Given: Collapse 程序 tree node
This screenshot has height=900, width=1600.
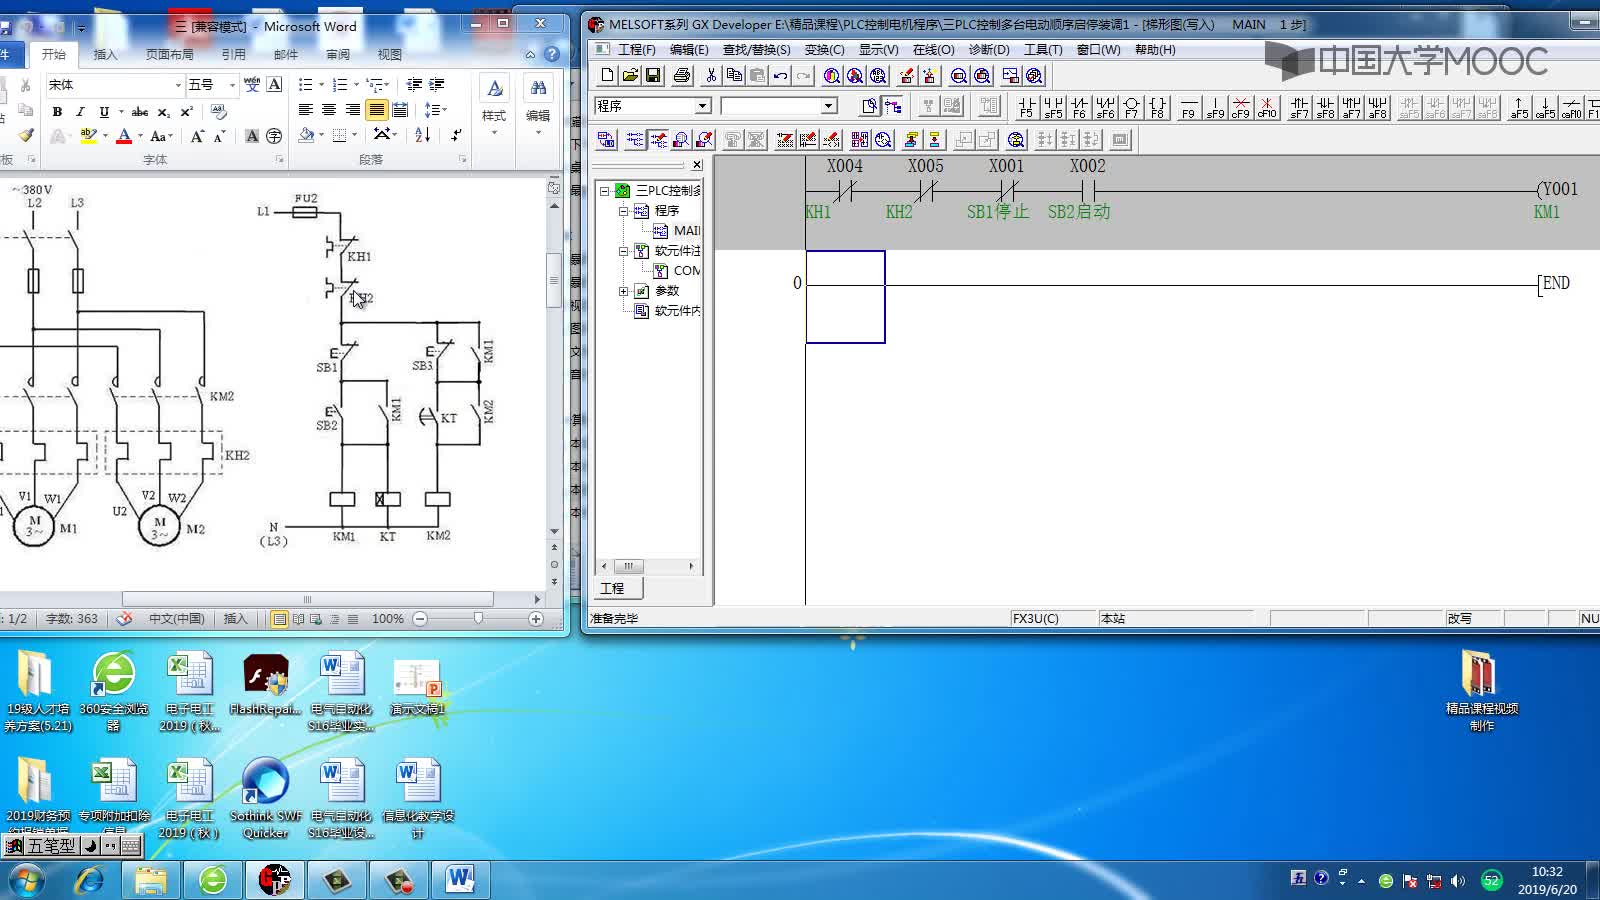Looking at the screenshot, I should tap(623, 211).
